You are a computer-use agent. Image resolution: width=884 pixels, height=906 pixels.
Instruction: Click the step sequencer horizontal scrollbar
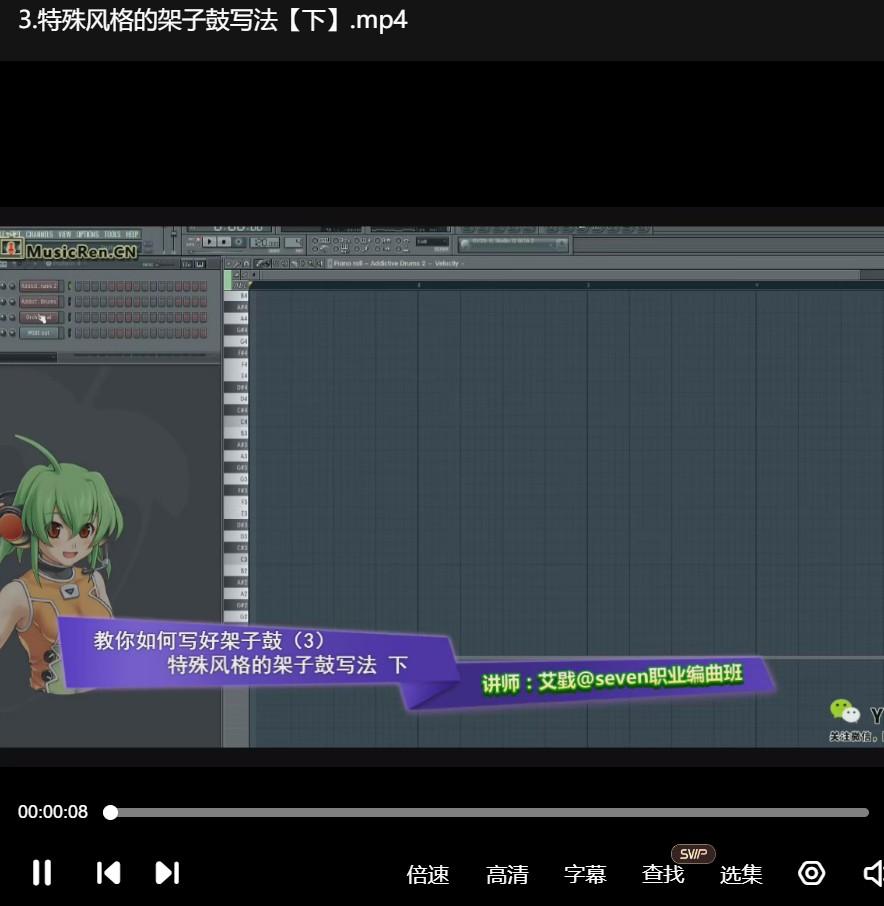[139, 355]
